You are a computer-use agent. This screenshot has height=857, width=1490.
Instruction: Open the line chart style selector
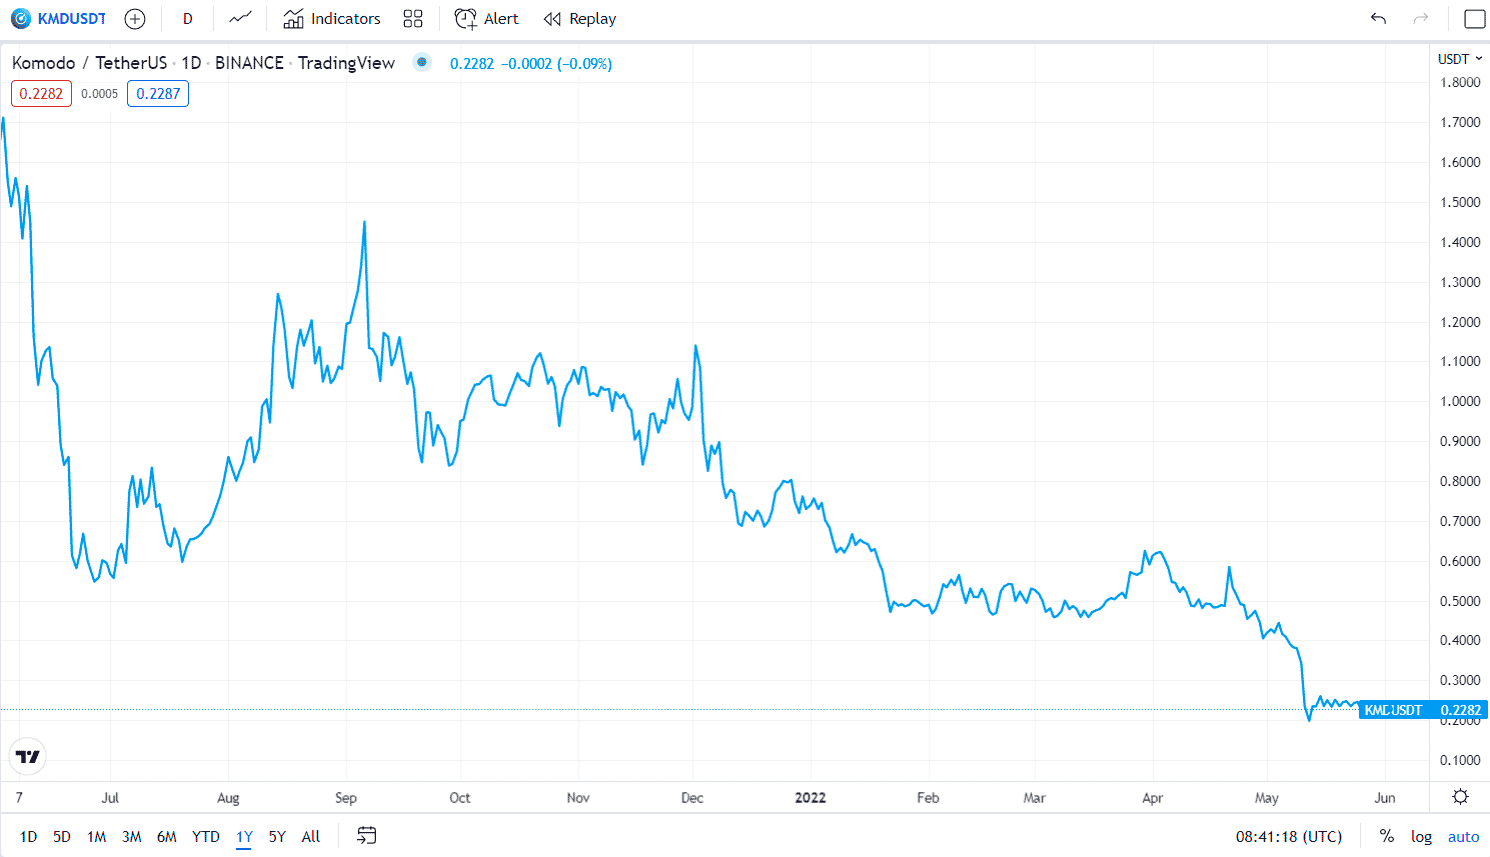click(x=240, y=19)
